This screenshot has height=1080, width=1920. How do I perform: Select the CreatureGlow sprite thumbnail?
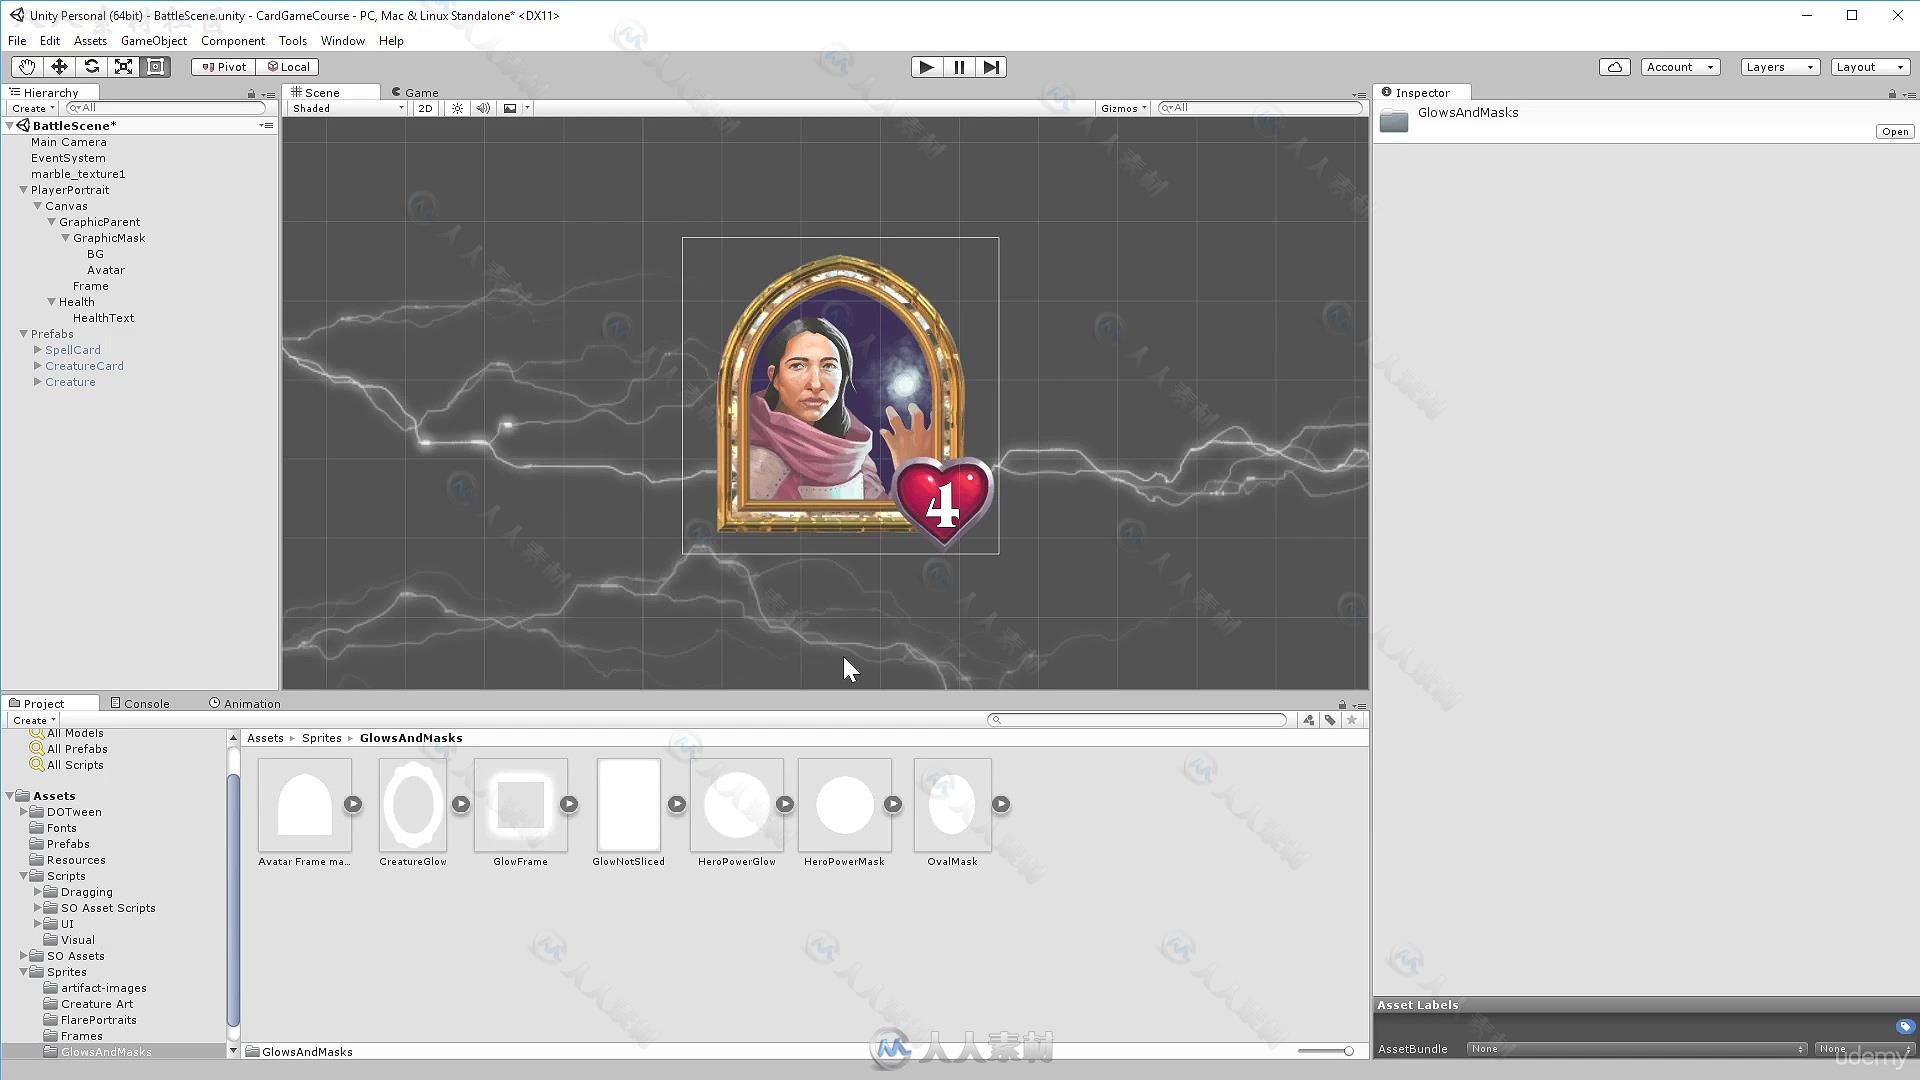(x=413, y=805)
